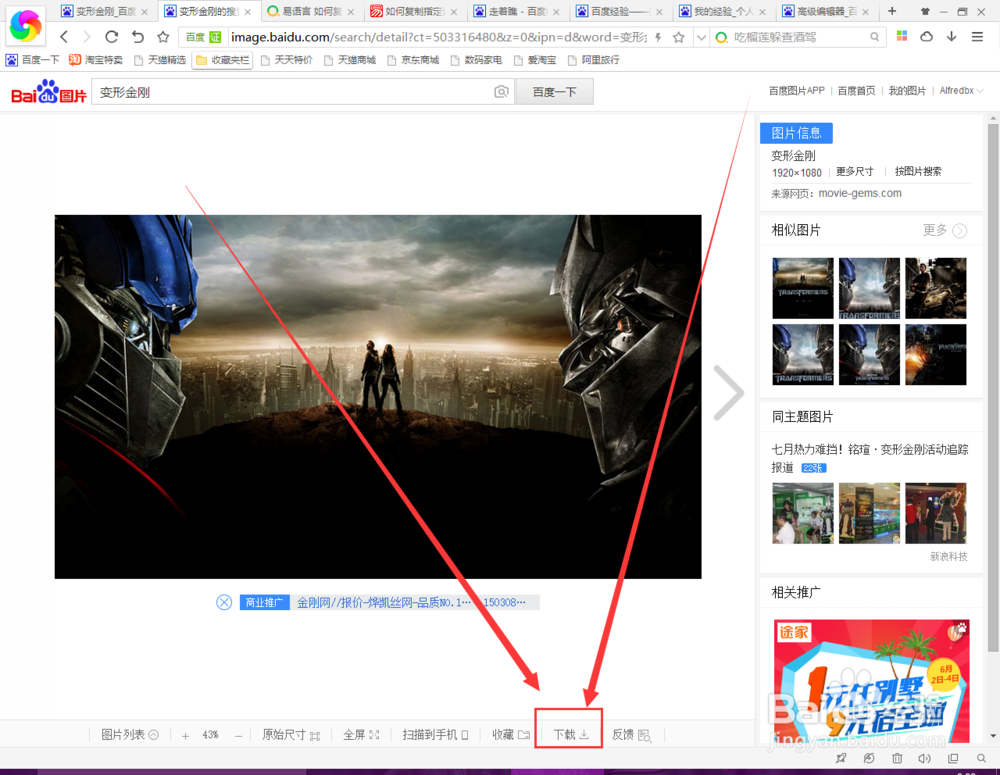Screen dimensions: 1000x775
Task: Click the lightning speed mode icon
Action: [658, 38]
